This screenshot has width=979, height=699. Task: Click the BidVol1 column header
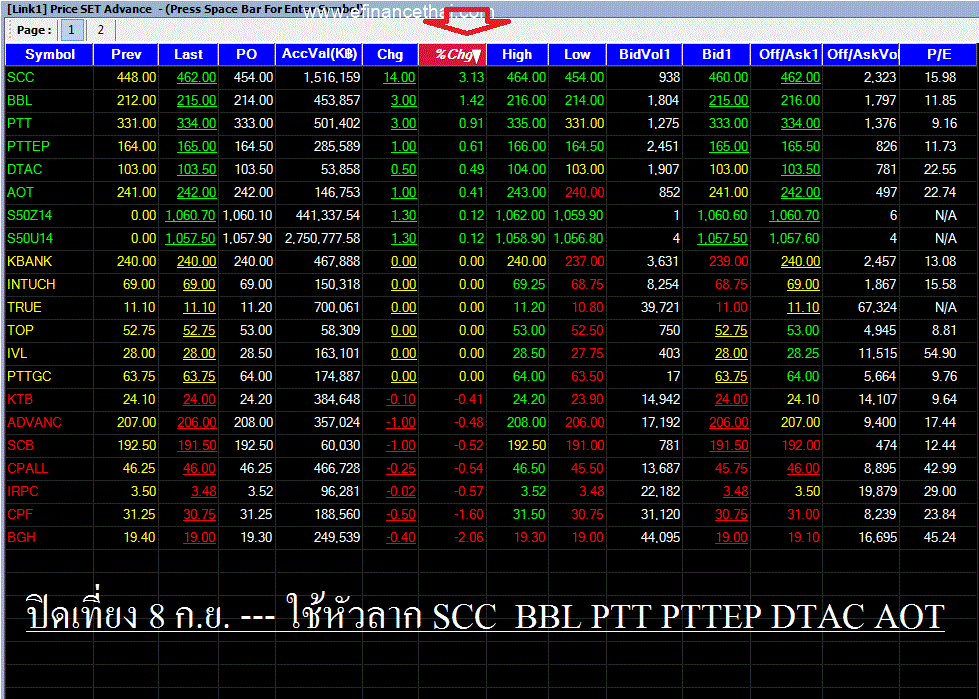coord(644,54)
